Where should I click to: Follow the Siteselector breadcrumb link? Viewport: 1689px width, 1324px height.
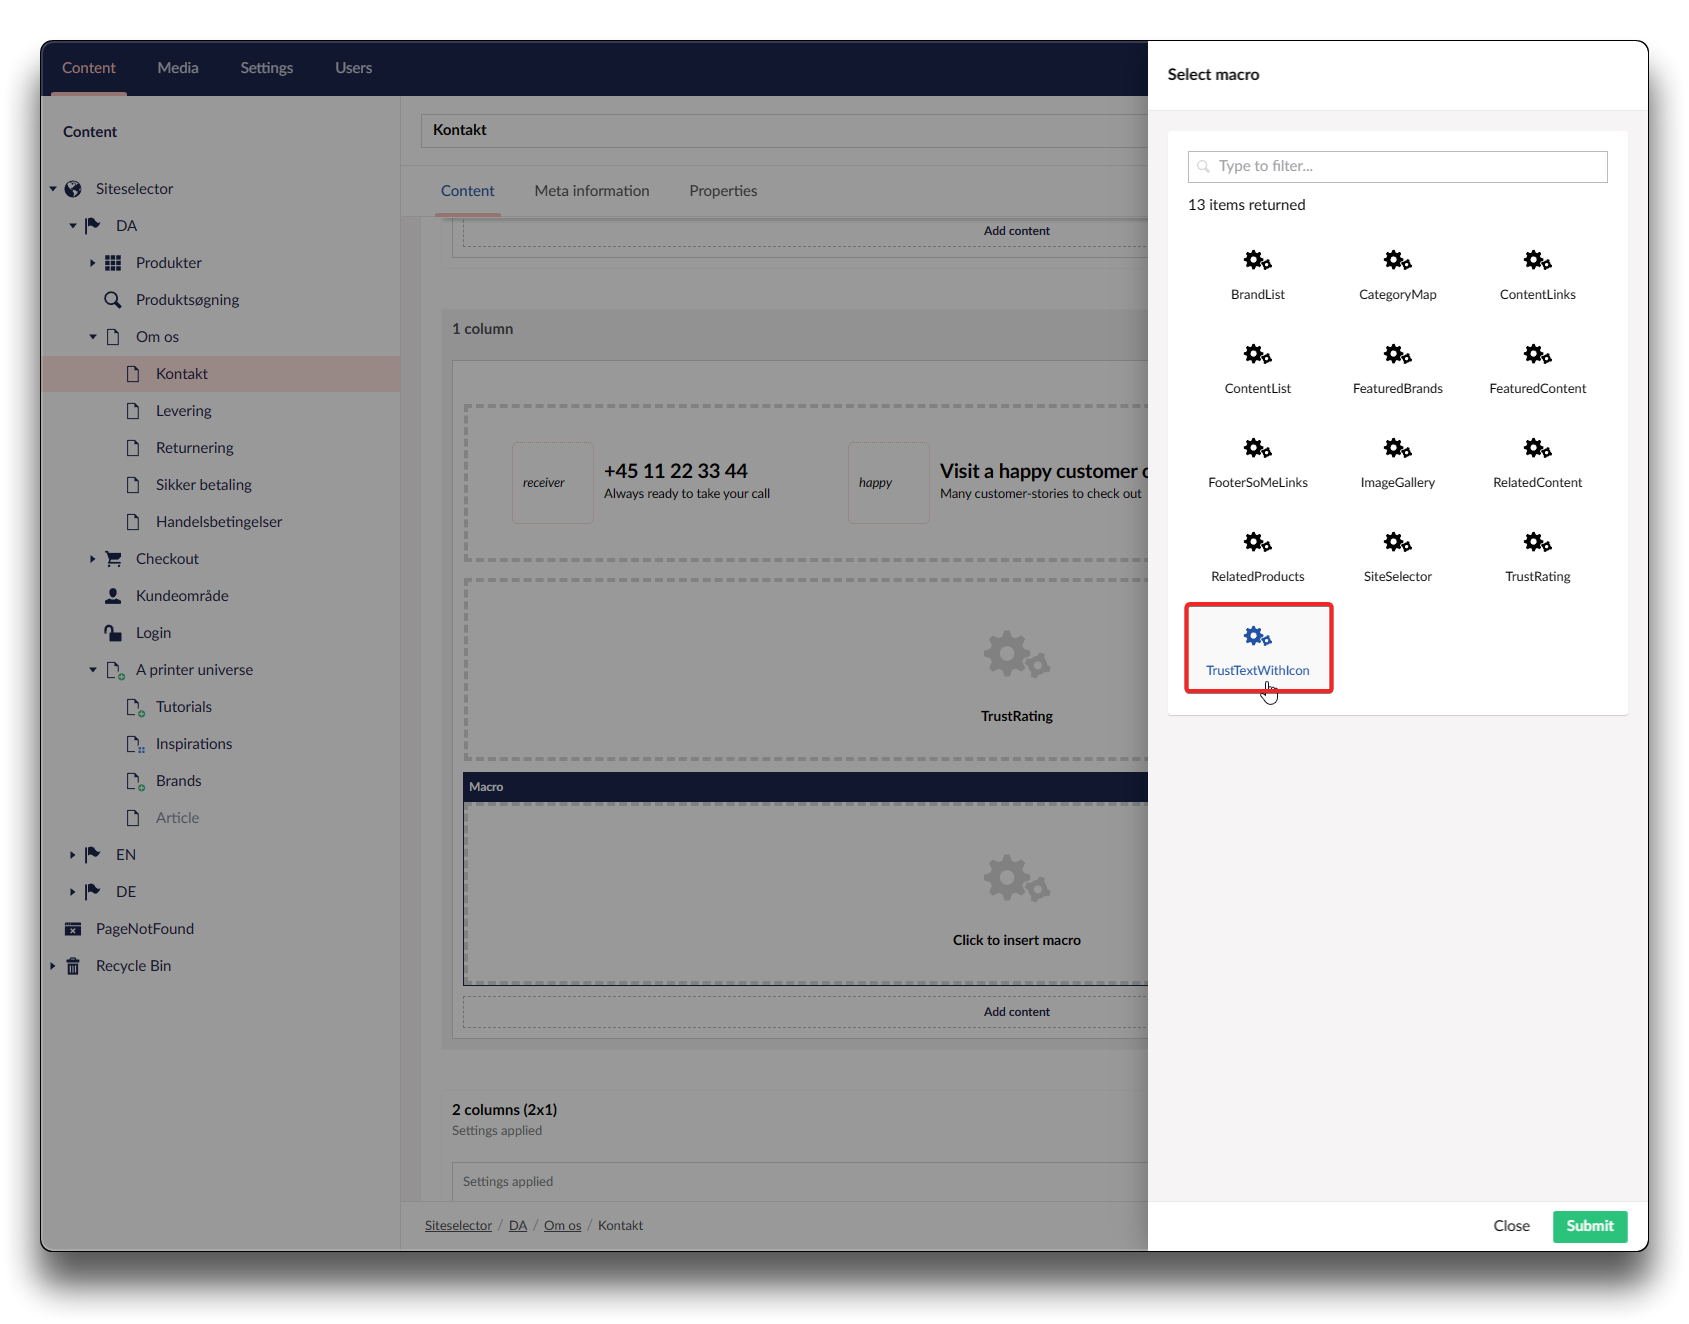tap(458, 1226)
